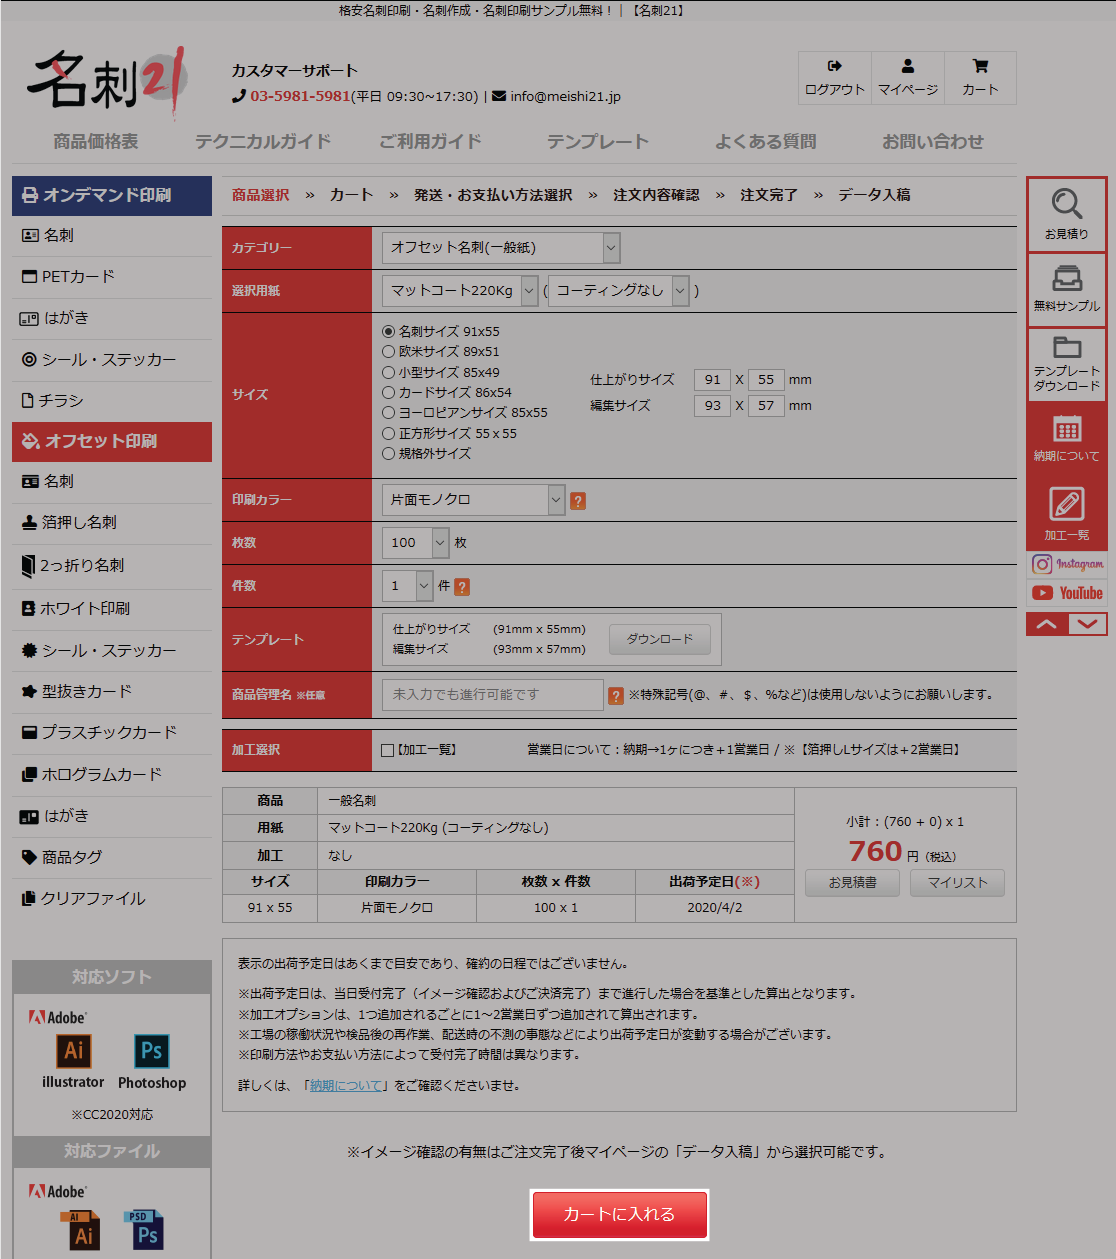Click the お見積書 button

click(x=852, y=883)
